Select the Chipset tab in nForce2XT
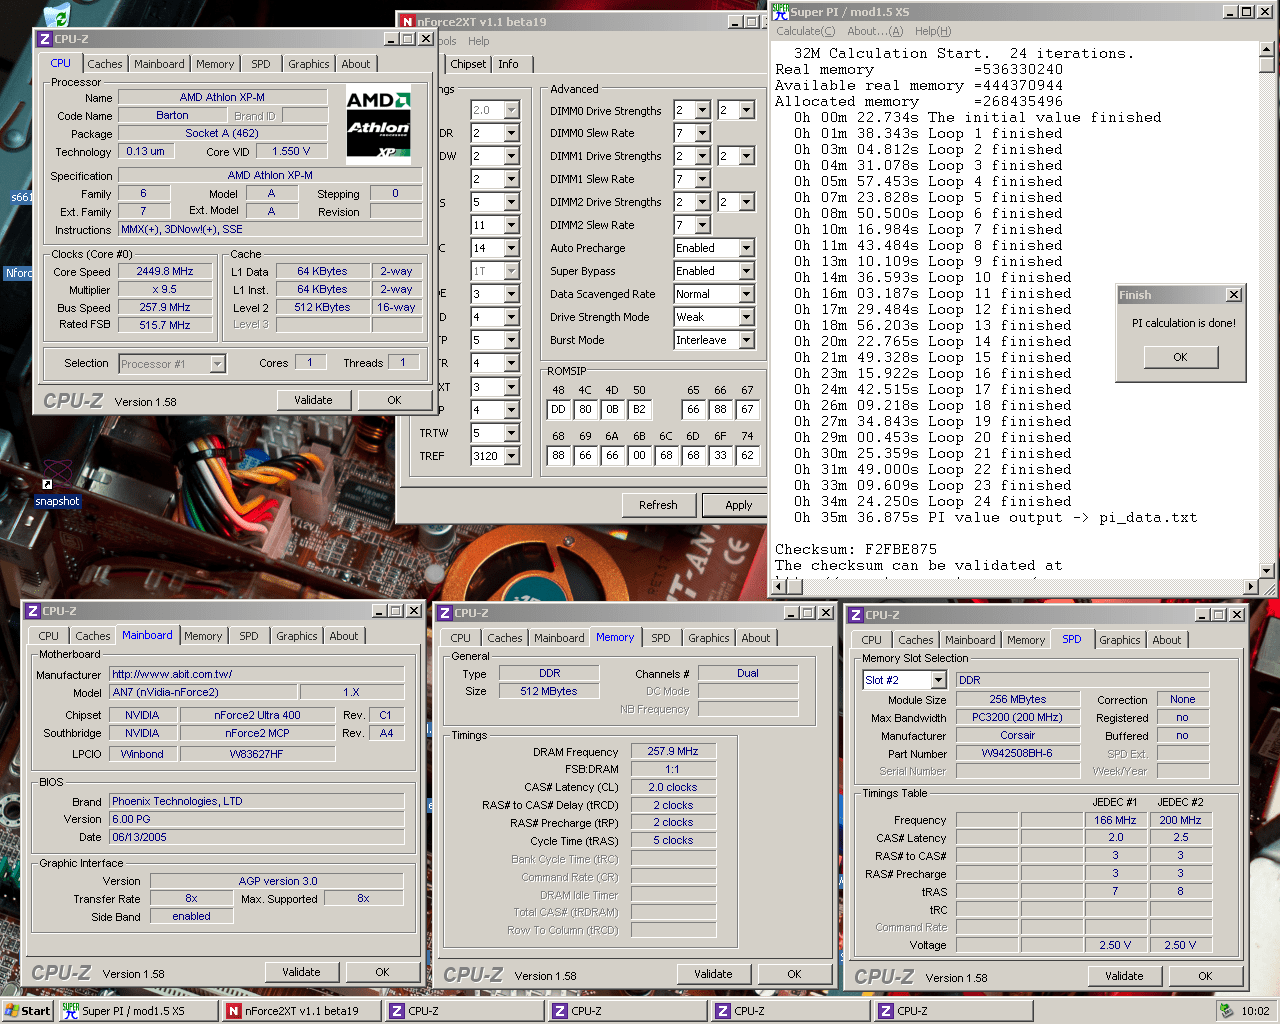The height and width of the screenshot is (1024, 1280). pos(468,64)
